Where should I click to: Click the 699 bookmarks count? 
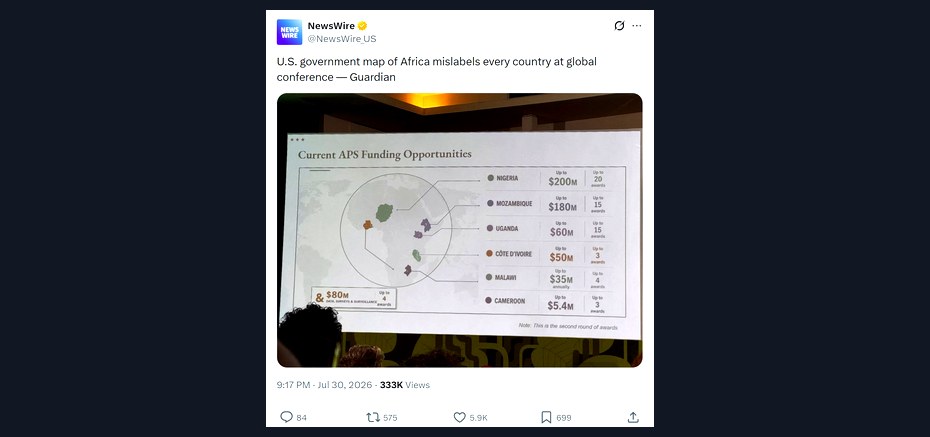563,417
